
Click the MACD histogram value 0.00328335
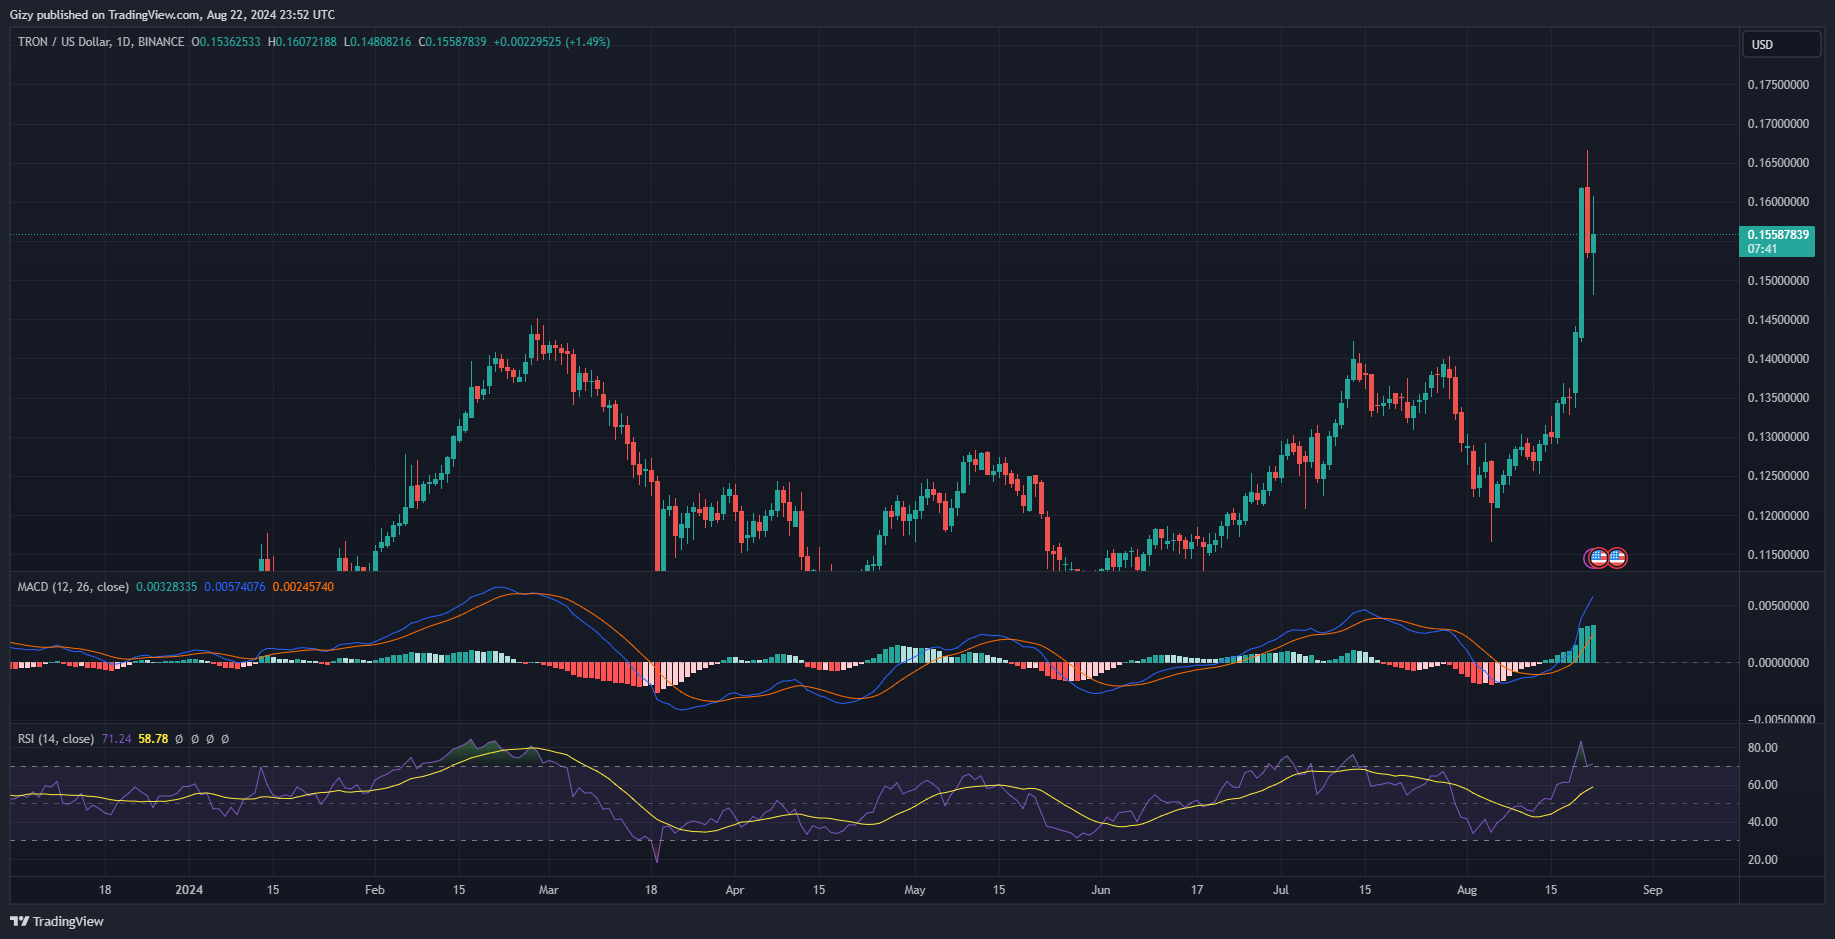pos(167,587)
